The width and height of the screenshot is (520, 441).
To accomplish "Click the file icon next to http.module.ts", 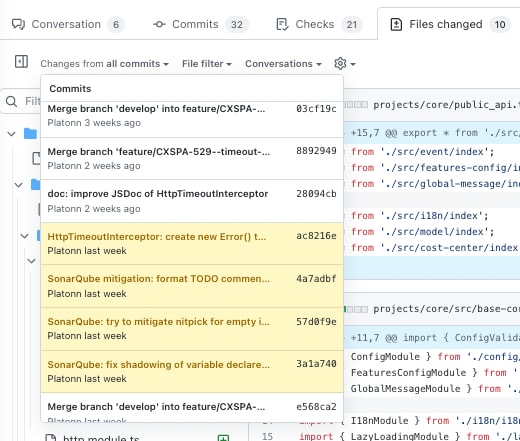I will pyautogui.click(x=50, y=438).
